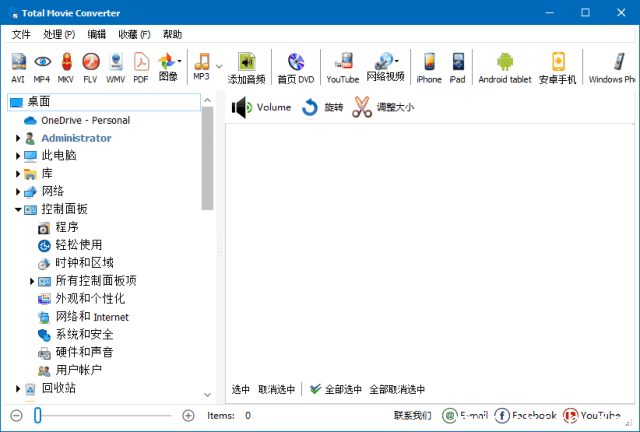Expand the 回收站 tree node
The image size is (640, 432).
[x=18, y=388]
